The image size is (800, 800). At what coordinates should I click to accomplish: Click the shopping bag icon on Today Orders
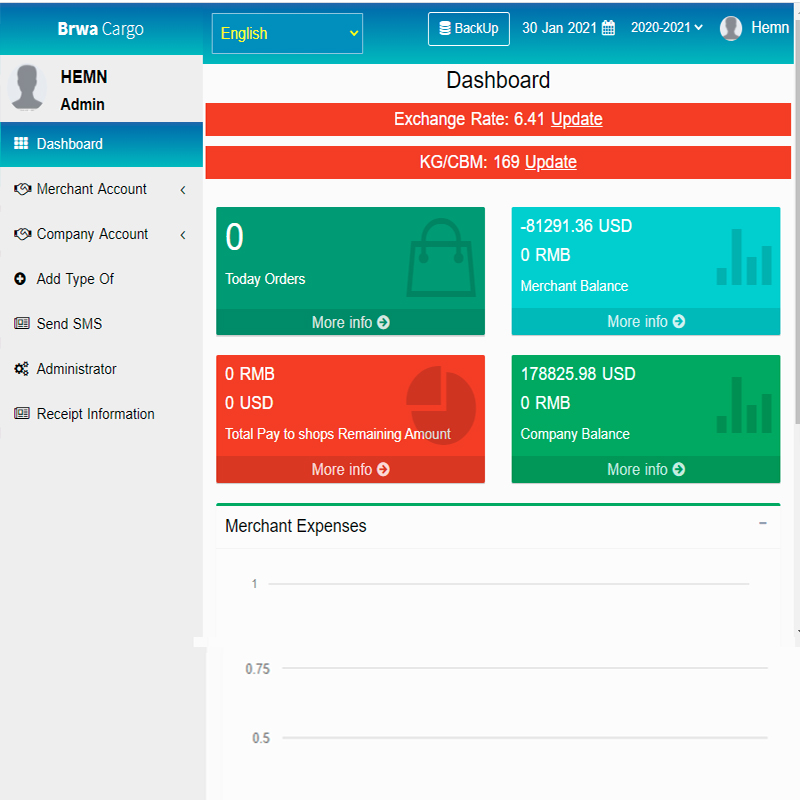coord(441,258)
